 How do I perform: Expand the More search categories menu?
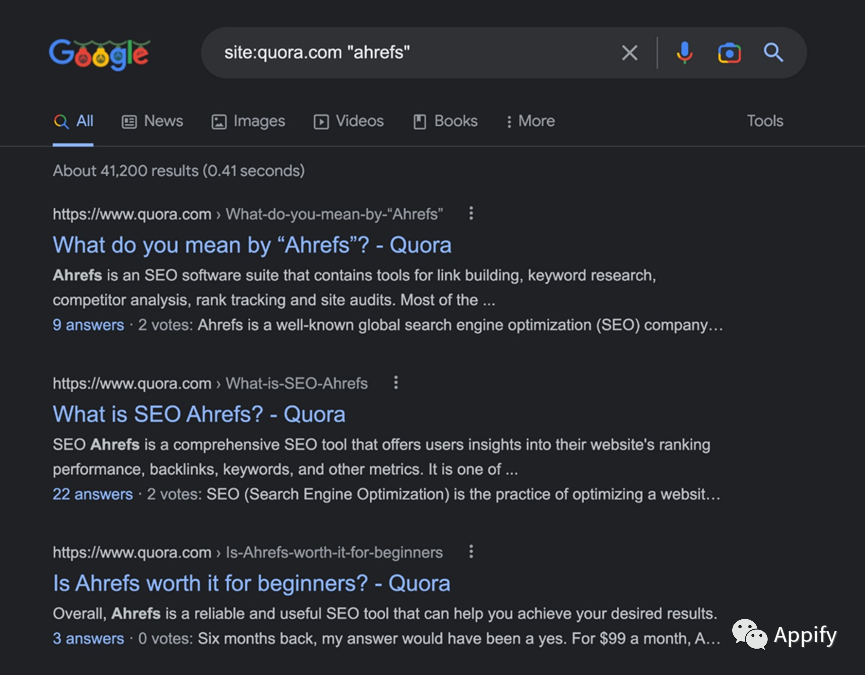[530, 121]
